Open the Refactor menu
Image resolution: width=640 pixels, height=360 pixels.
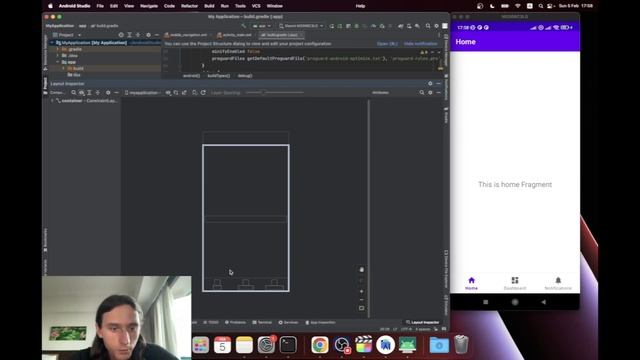pos(189,6)
